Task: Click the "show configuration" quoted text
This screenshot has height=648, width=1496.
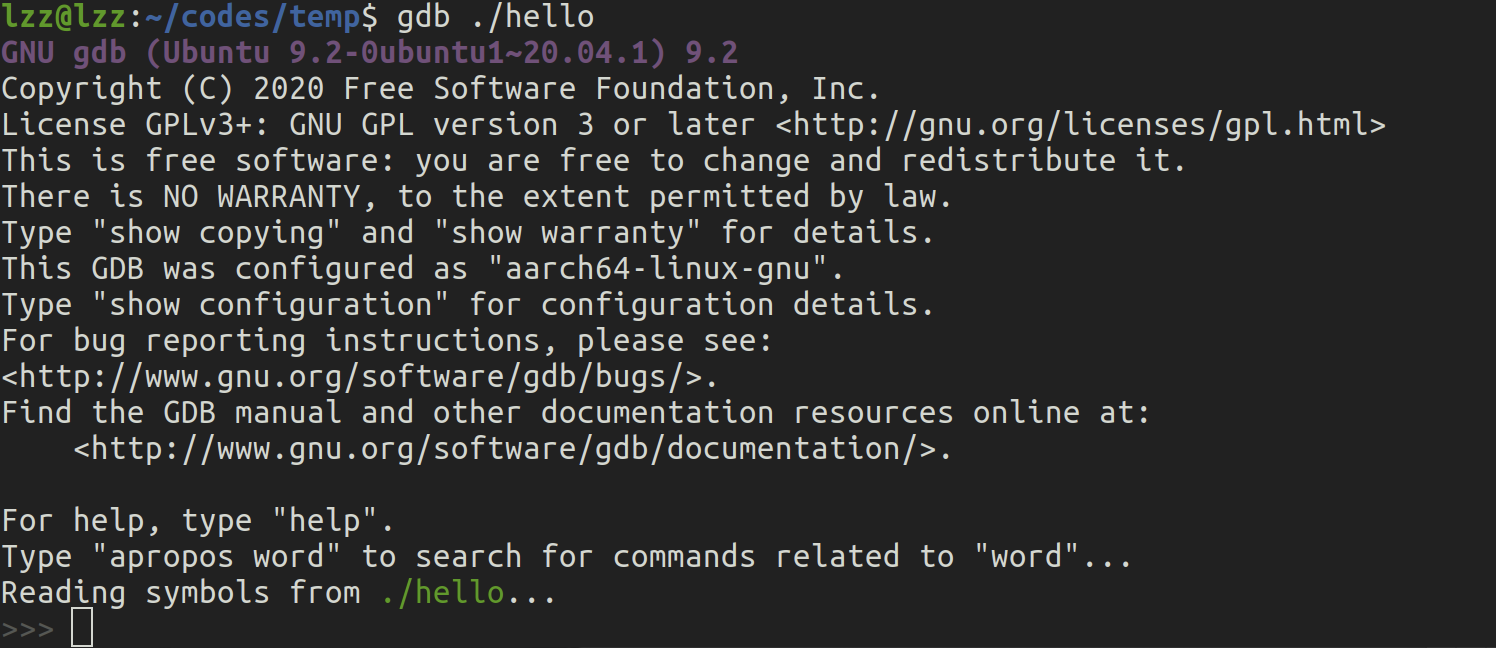Action: pyautogui.click(x=271, y=305)
